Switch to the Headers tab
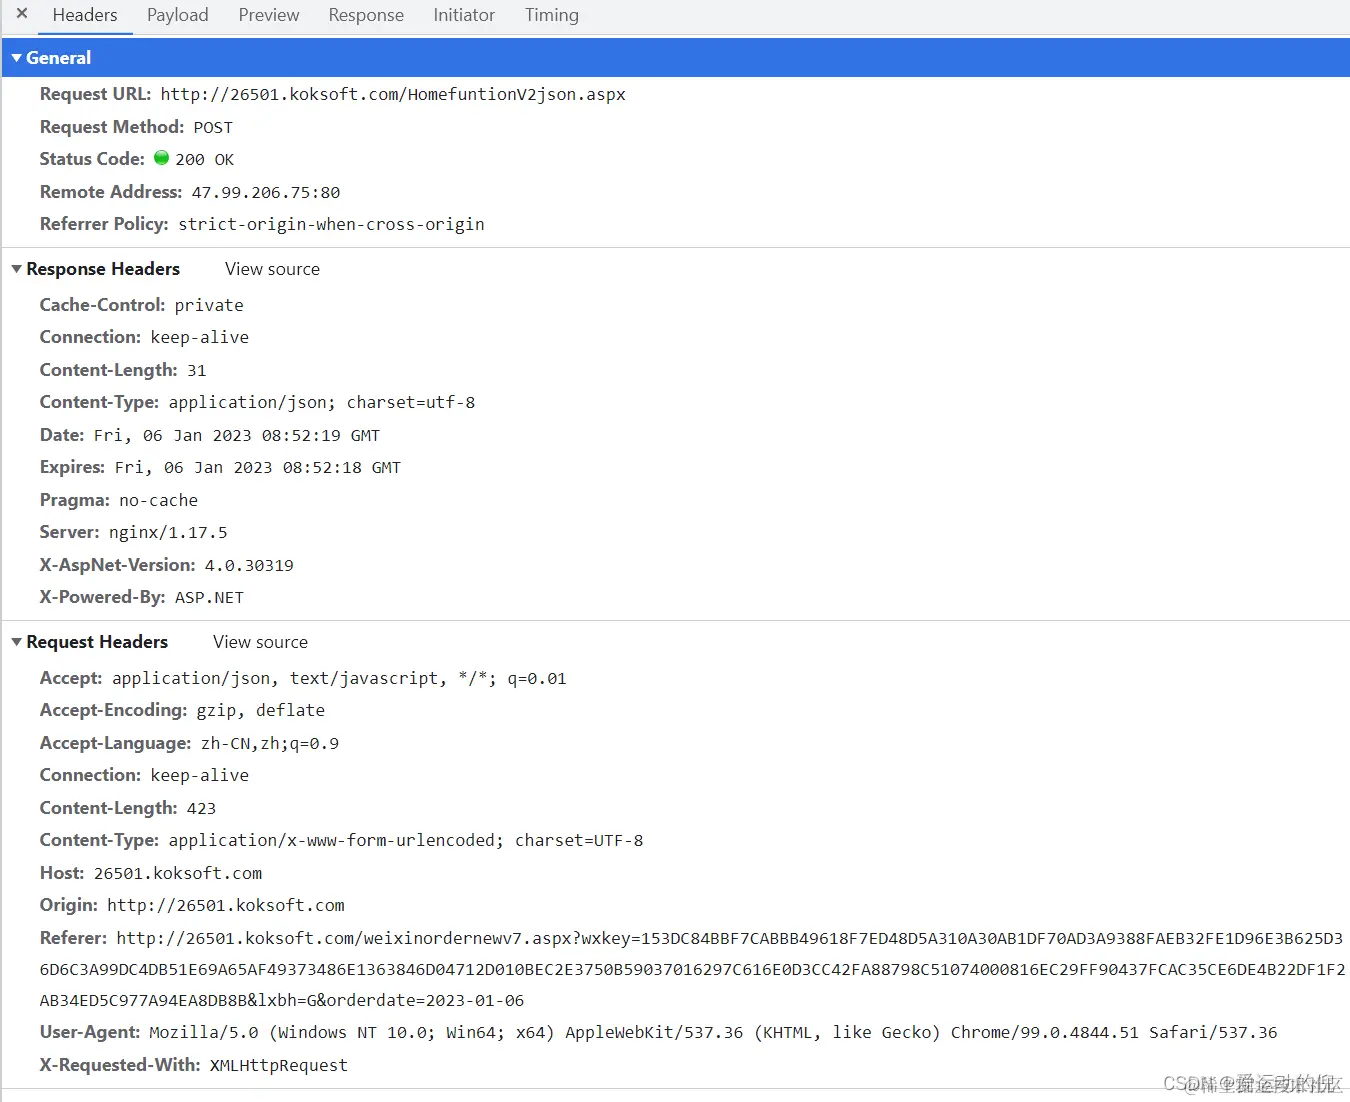1350x1102 pixels. [x=85, y=15]
